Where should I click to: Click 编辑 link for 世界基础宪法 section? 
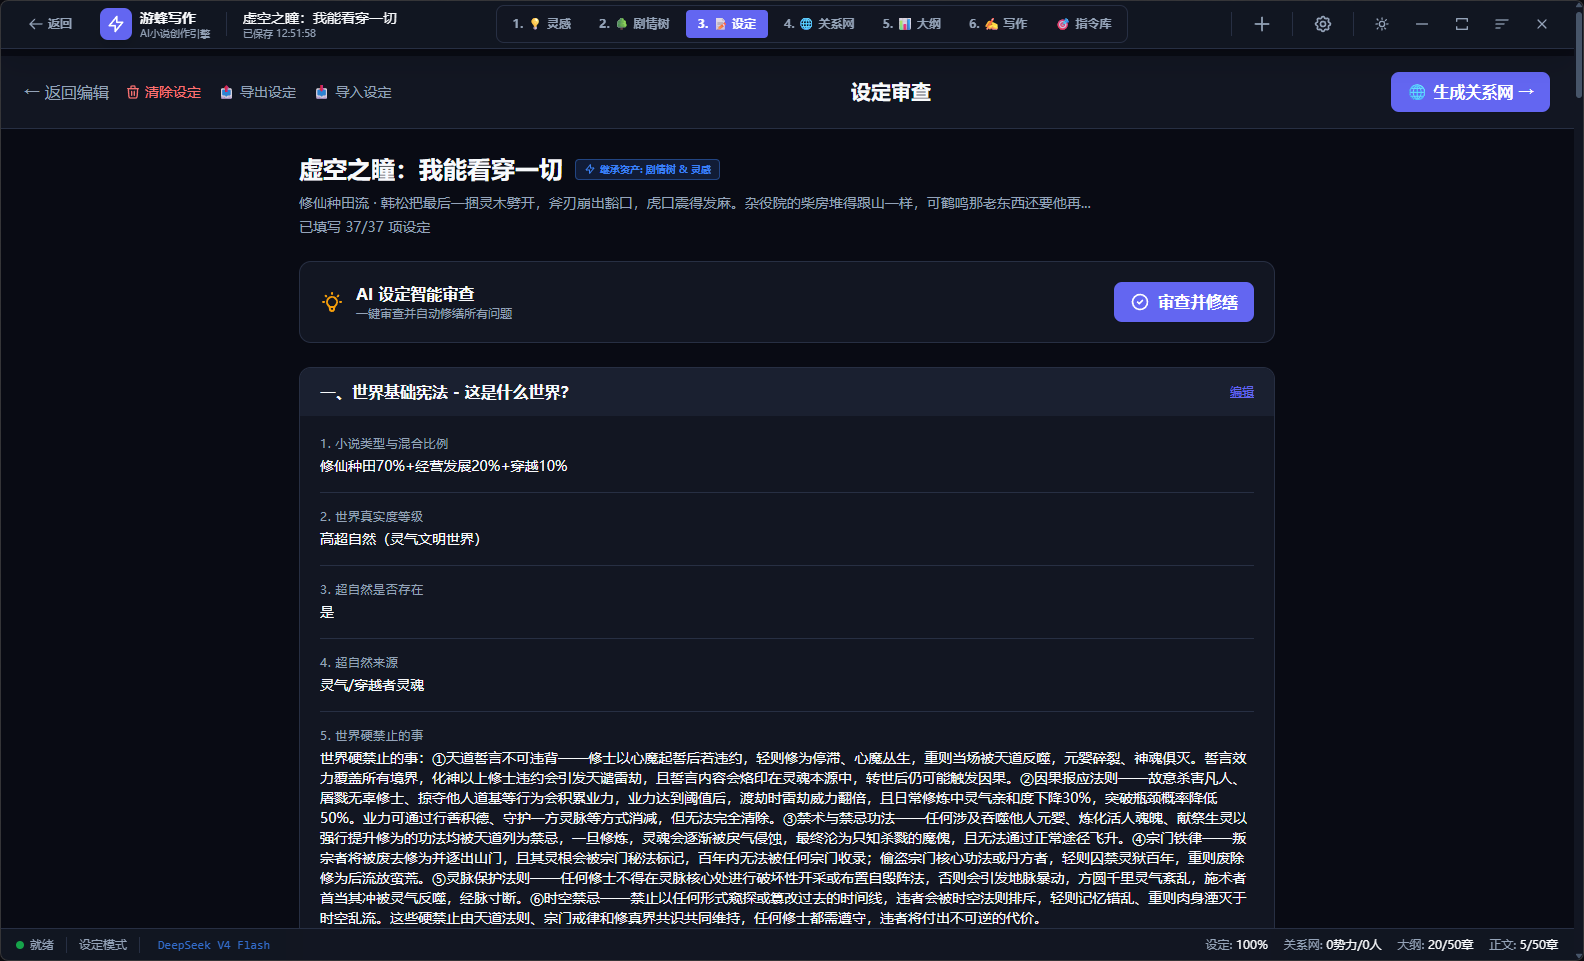(x=1241, y=392)
